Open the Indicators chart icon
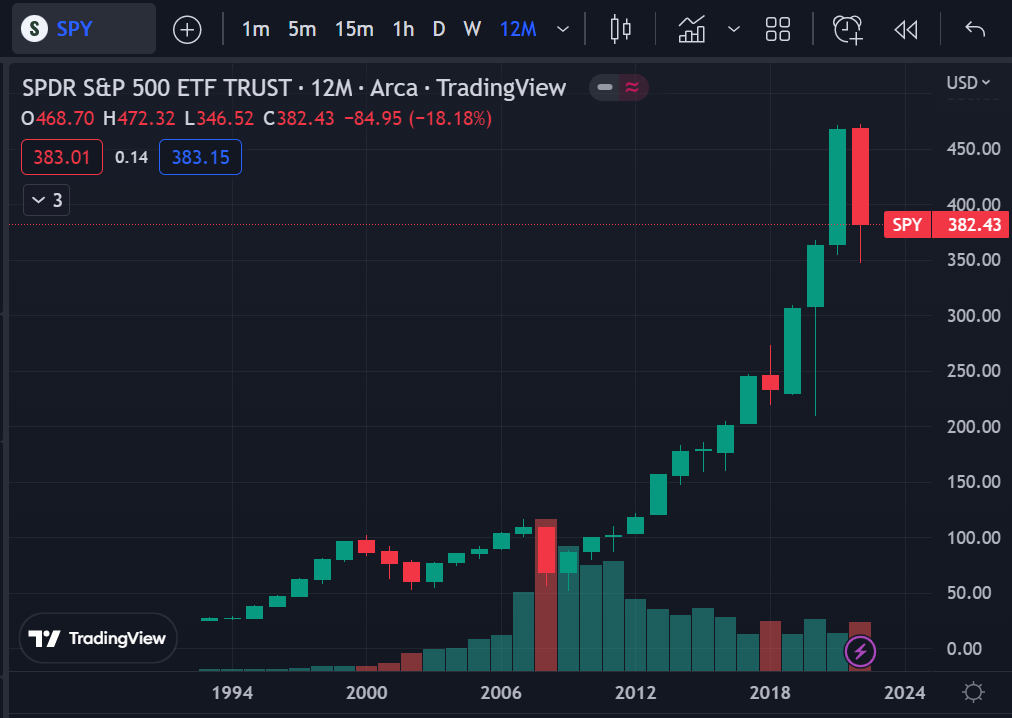The image size is (1012, 718). [x=692, y=30]
